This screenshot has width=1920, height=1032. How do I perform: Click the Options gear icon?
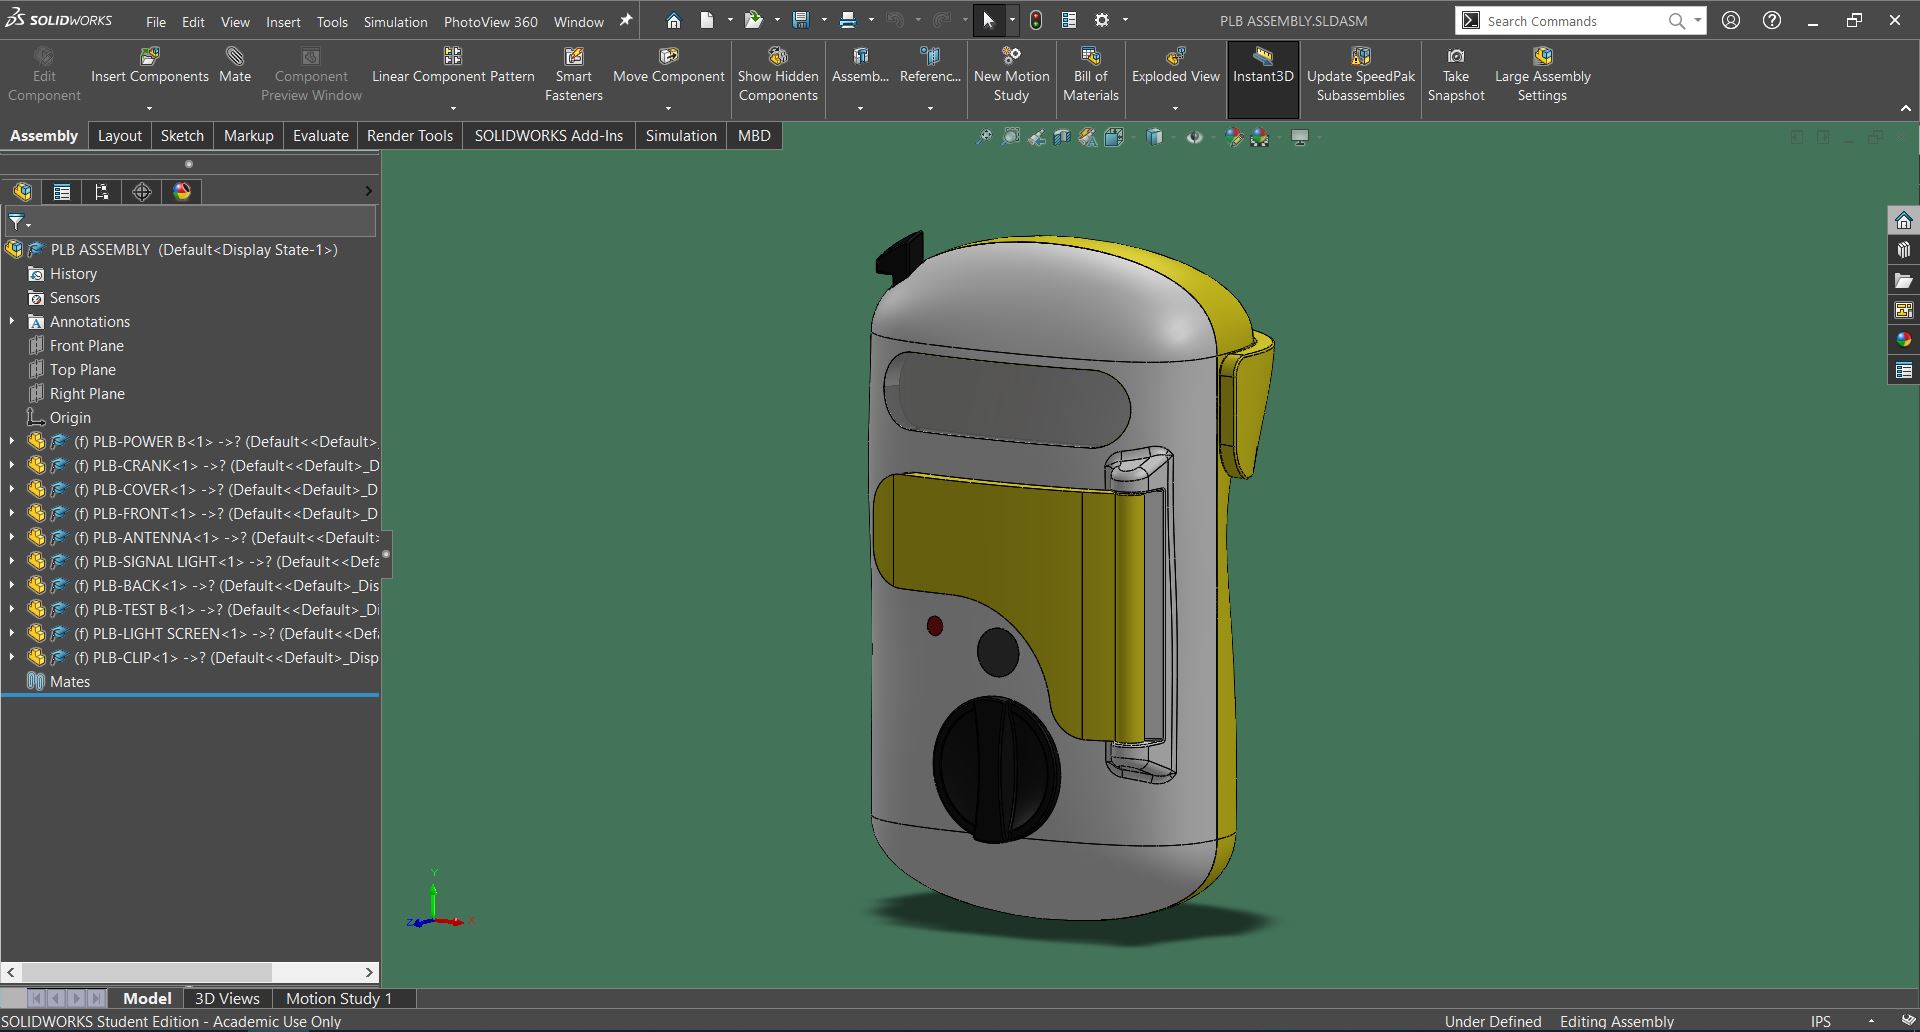click(1102, 20)
